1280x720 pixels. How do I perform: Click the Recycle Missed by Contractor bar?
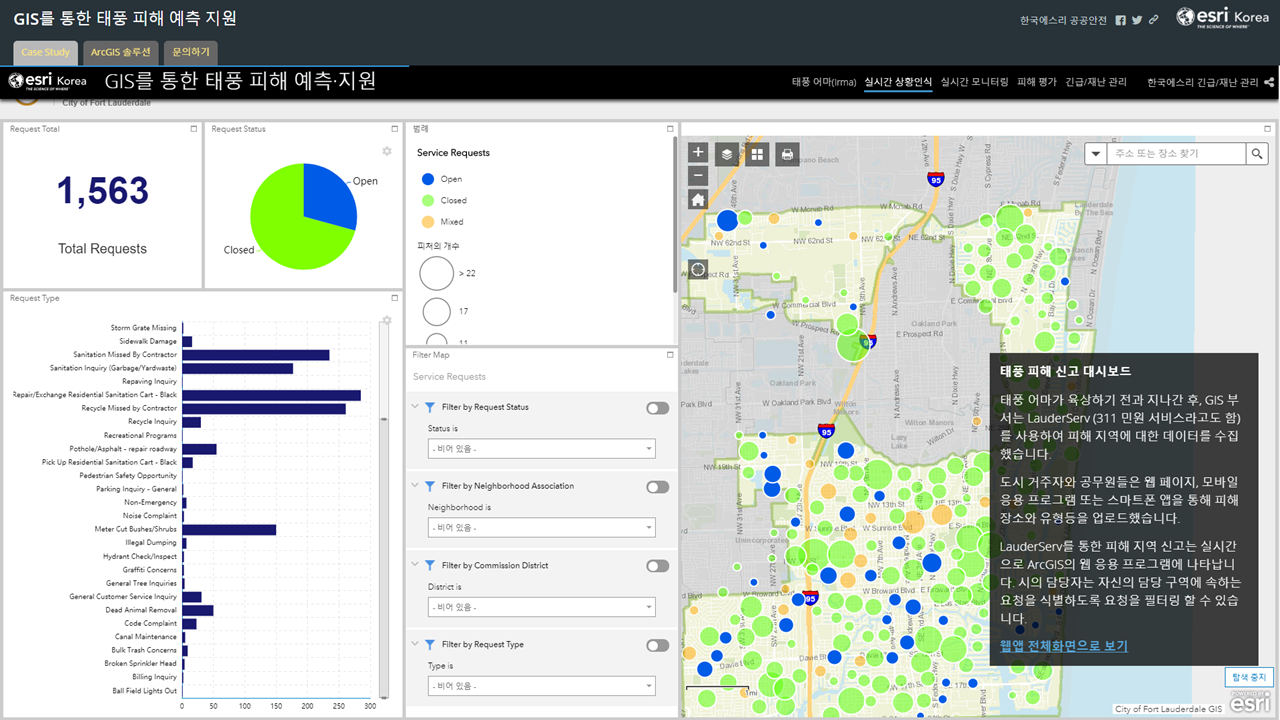pyautogui.click(x=264, y=408)
